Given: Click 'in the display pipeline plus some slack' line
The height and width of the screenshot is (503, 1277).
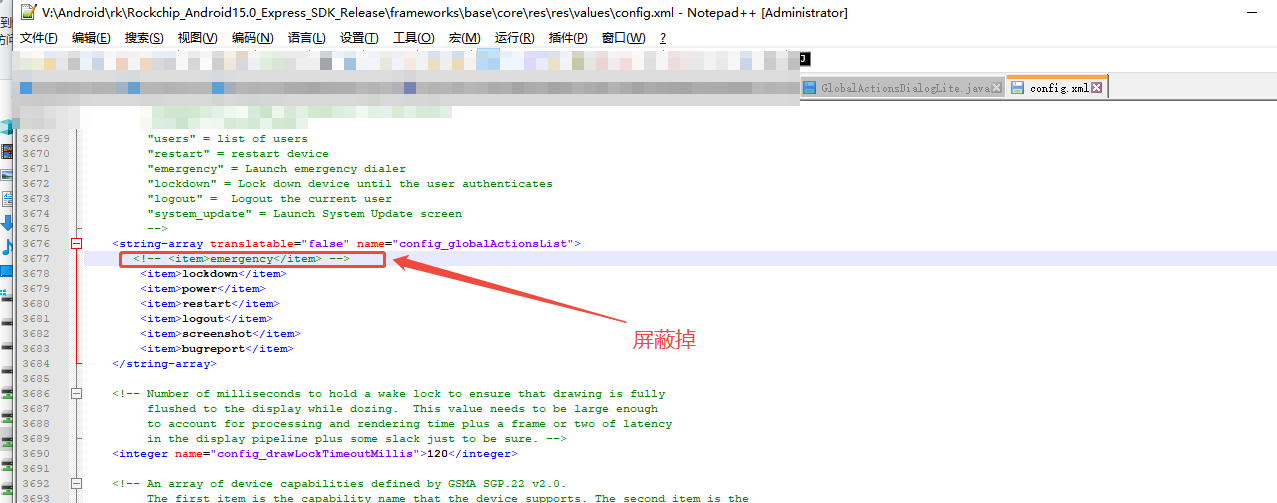Looking at the screenshot, I should (357, 439).
